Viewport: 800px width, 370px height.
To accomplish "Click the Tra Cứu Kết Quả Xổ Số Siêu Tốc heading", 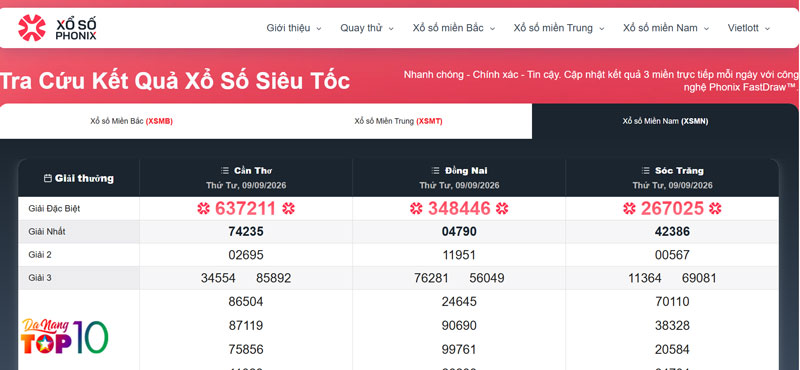I will point(175,81).
